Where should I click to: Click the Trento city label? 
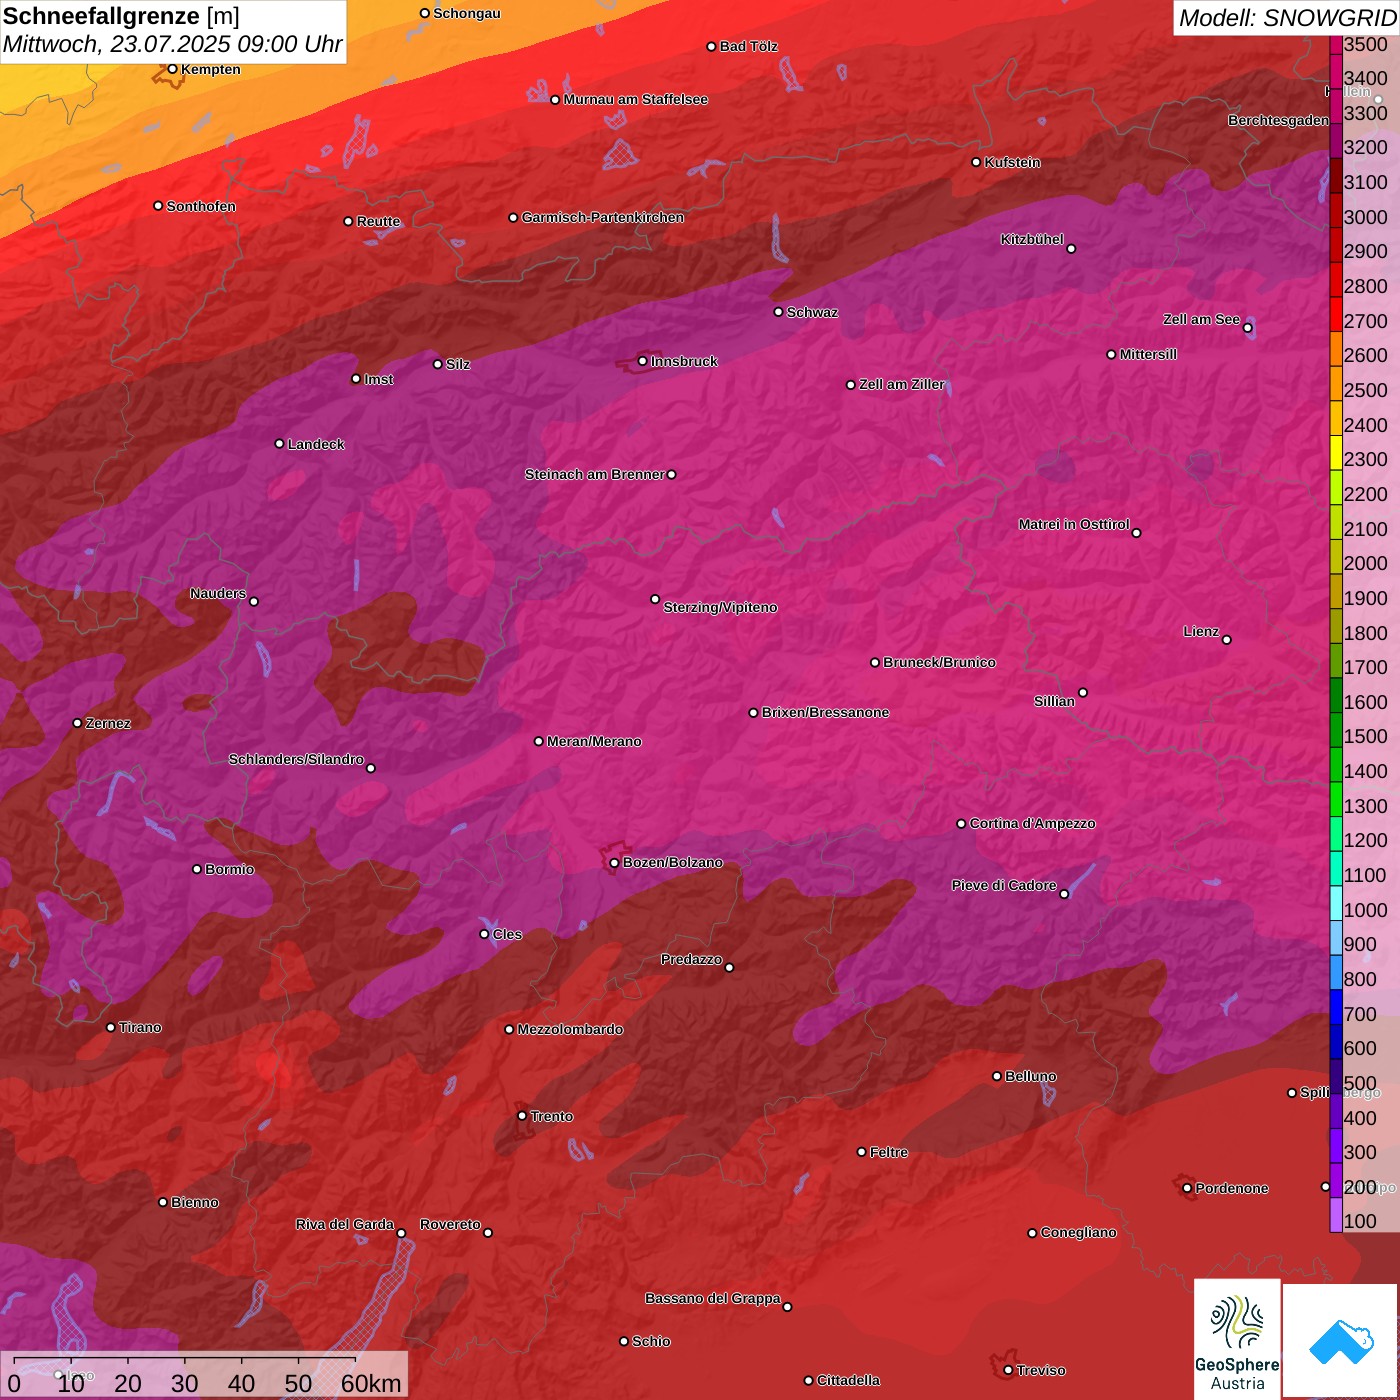(x=552, y=1116)
